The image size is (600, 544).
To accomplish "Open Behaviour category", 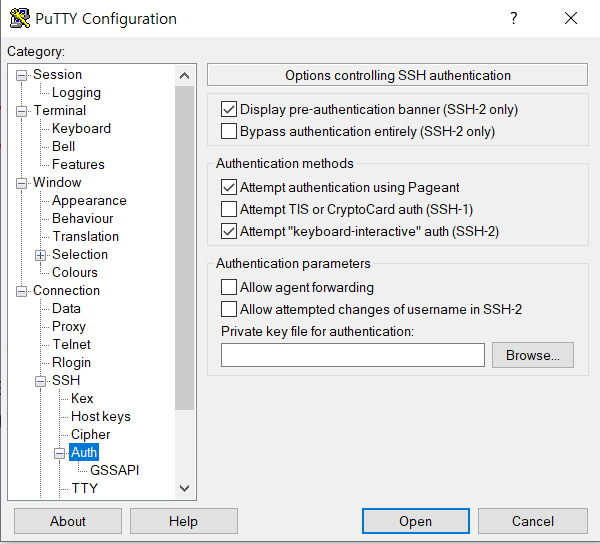I will point(83,218).
